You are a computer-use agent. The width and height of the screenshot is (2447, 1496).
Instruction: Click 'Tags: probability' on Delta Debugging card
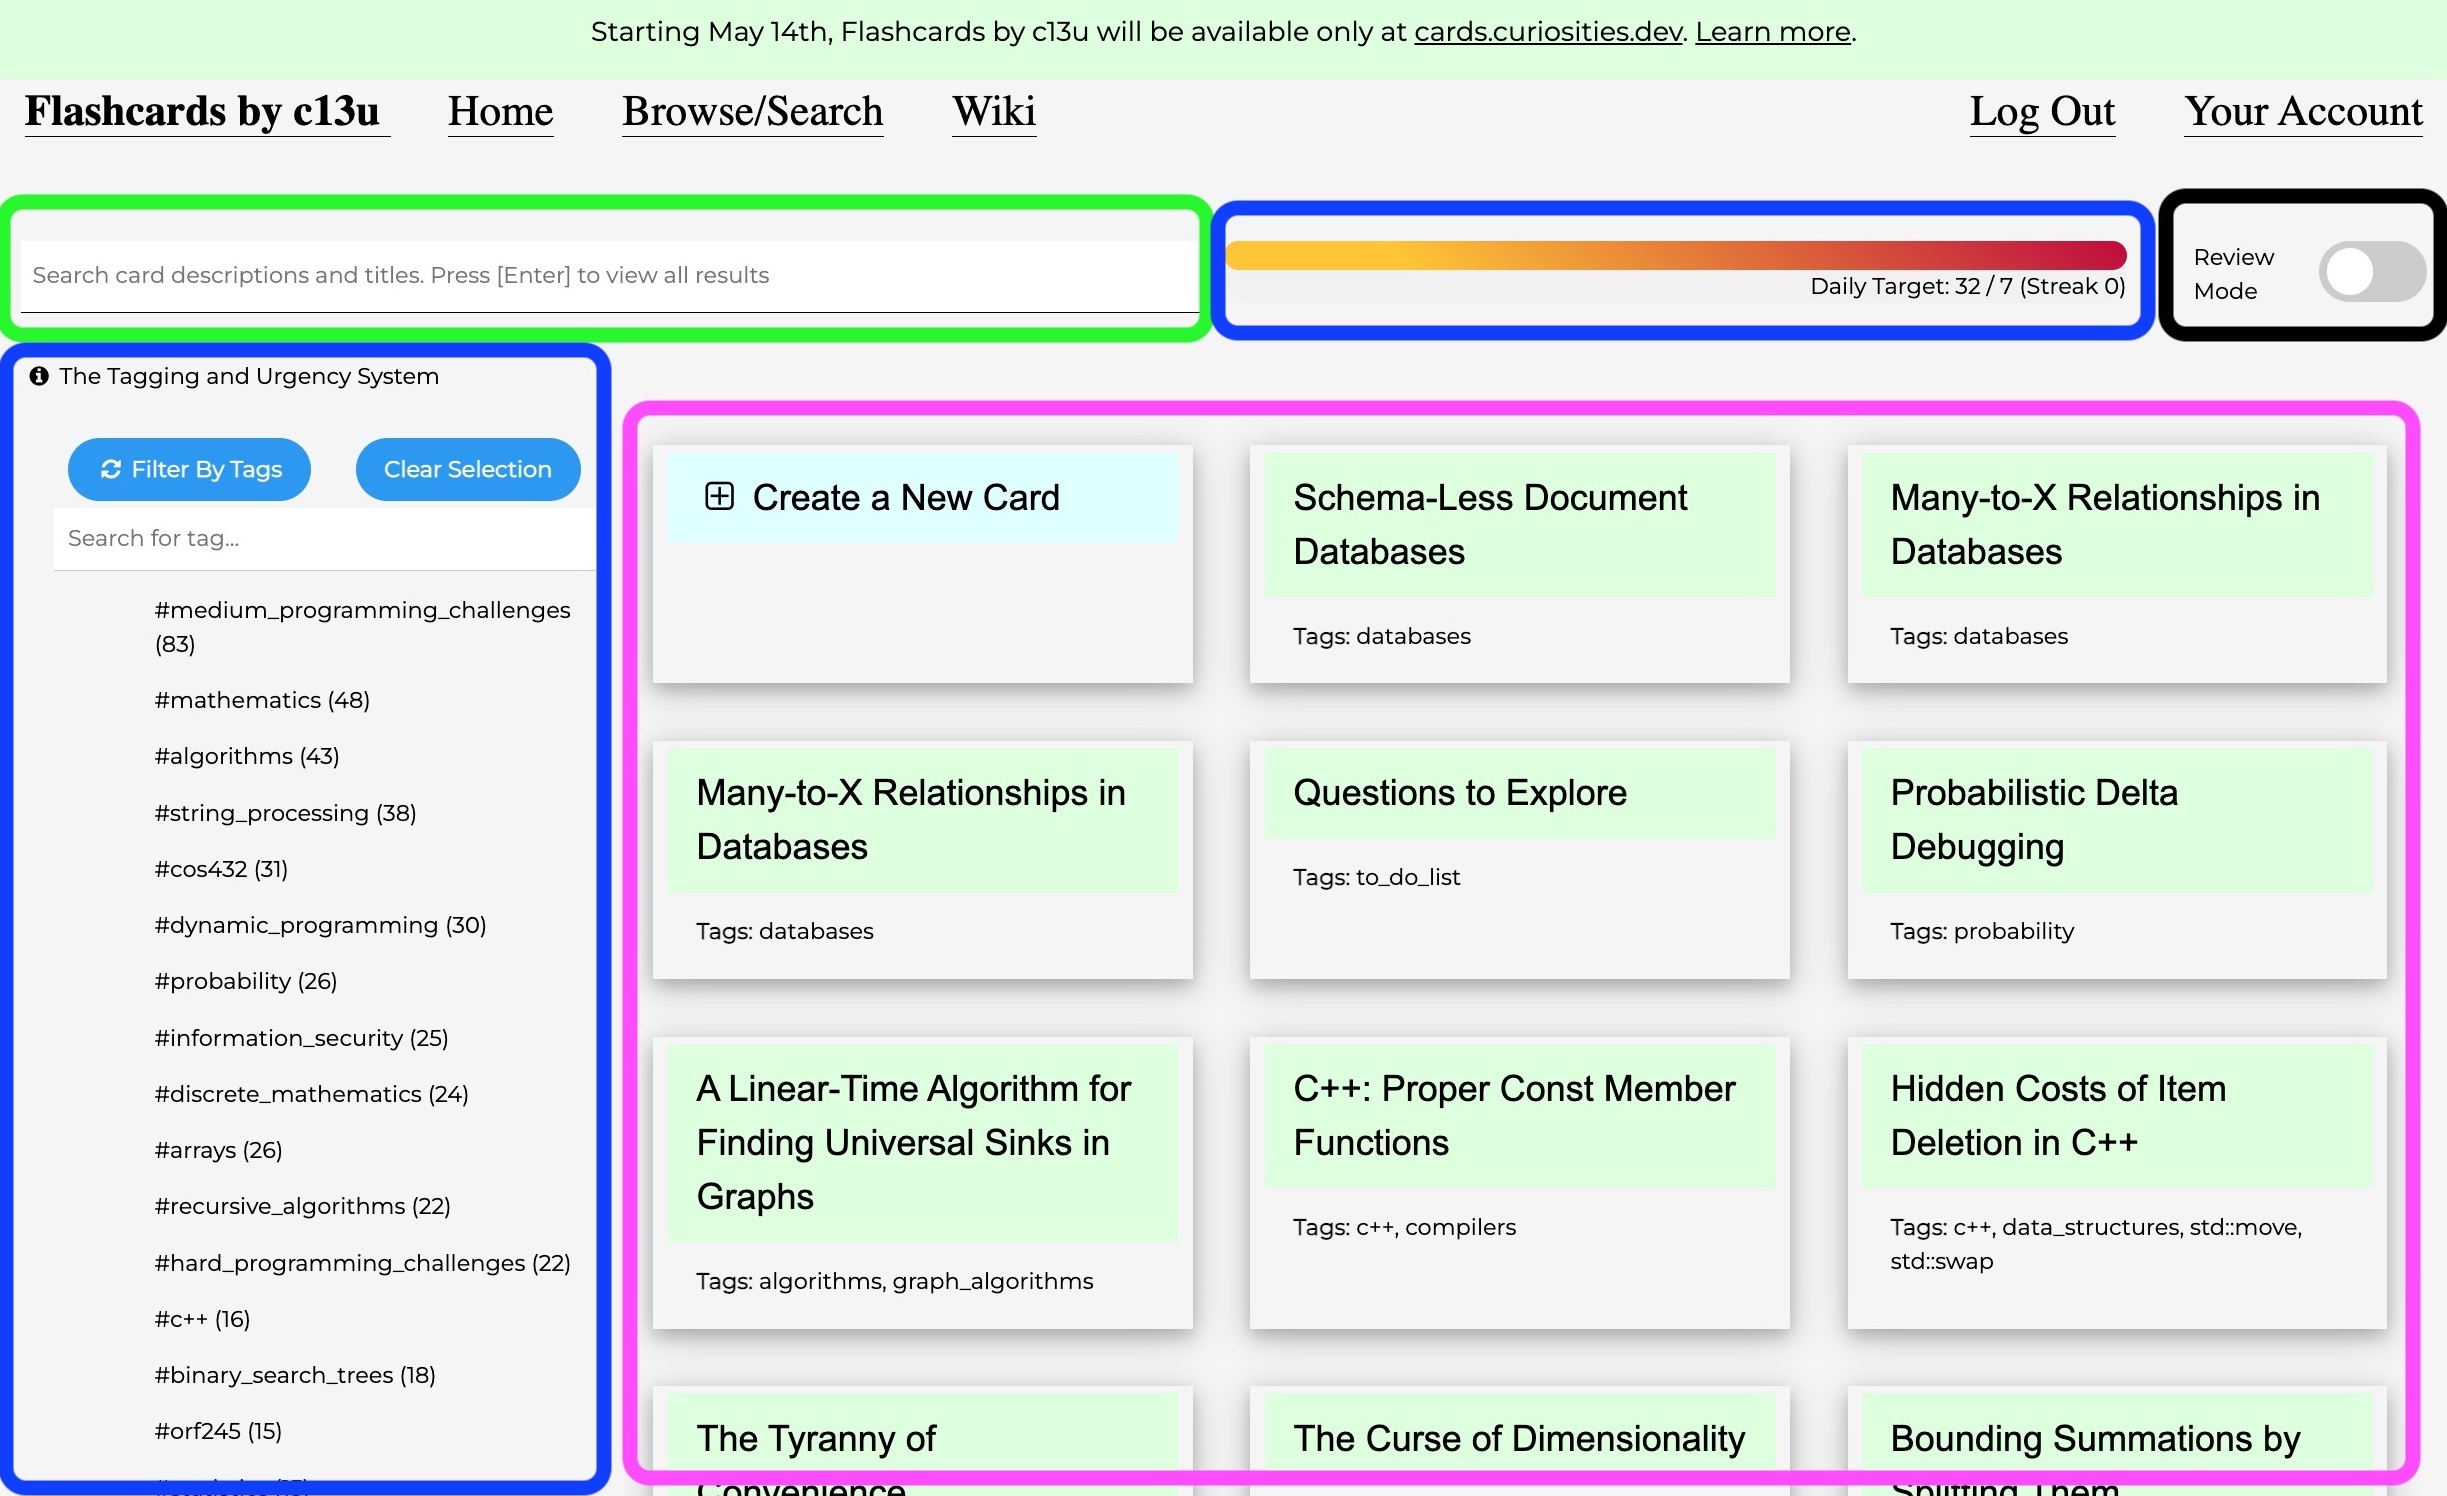click(x=1981, y=931)
